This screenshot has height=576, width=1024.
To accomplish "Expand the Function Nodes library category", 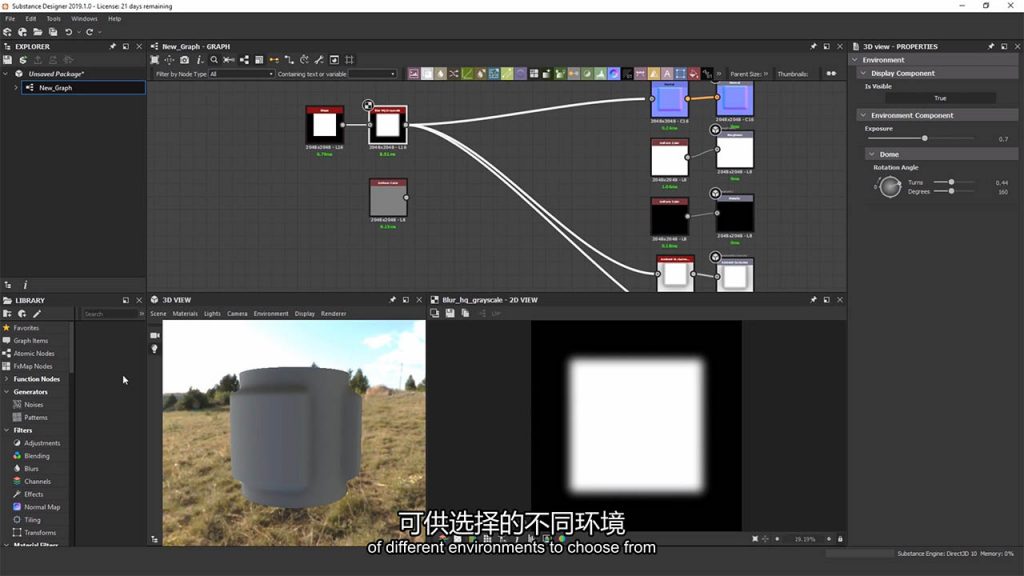I will (x=7, y=379).
